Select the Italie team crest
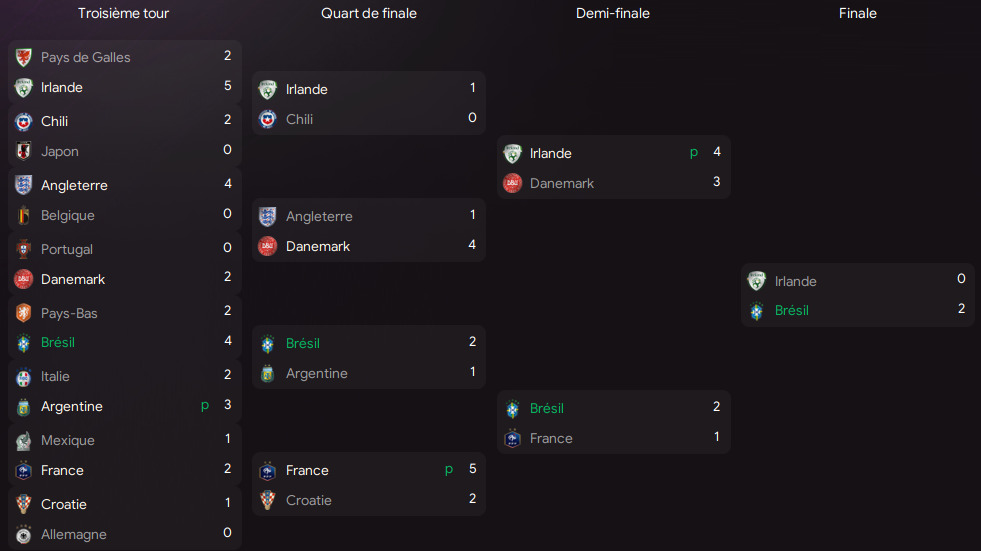Viewport: 981px width, 551px height. coord(24,376)
